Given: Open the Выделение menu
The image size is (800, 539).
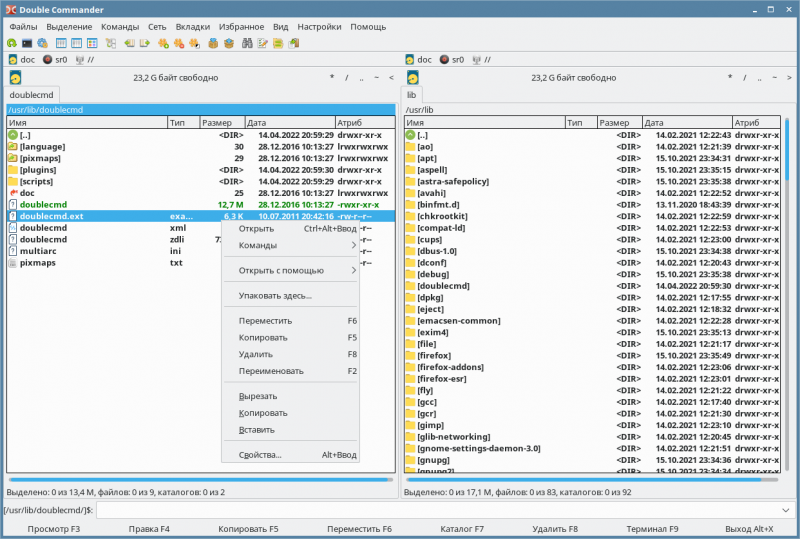Looking at the screenshot, I should (x=69, y=27).
